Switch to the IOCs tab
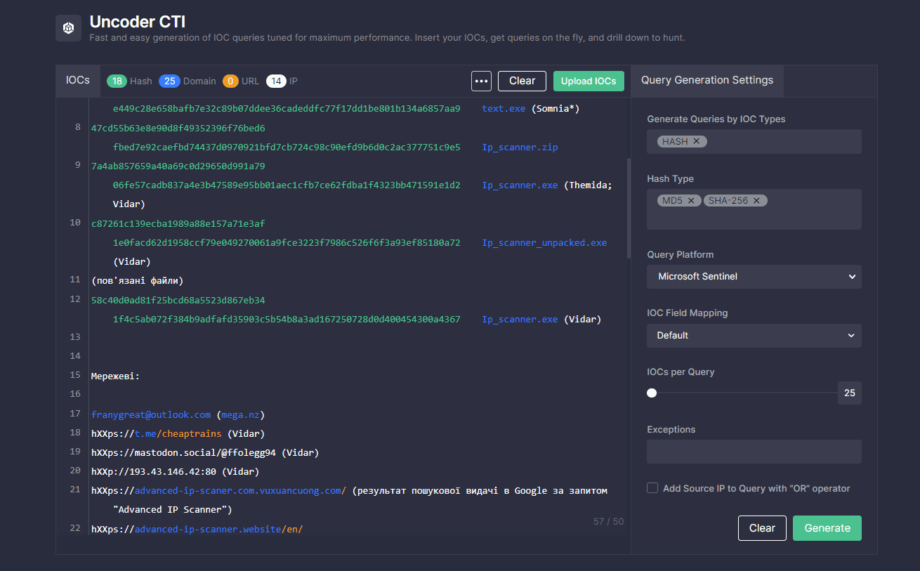920x571 pixels. pos(77,80)
